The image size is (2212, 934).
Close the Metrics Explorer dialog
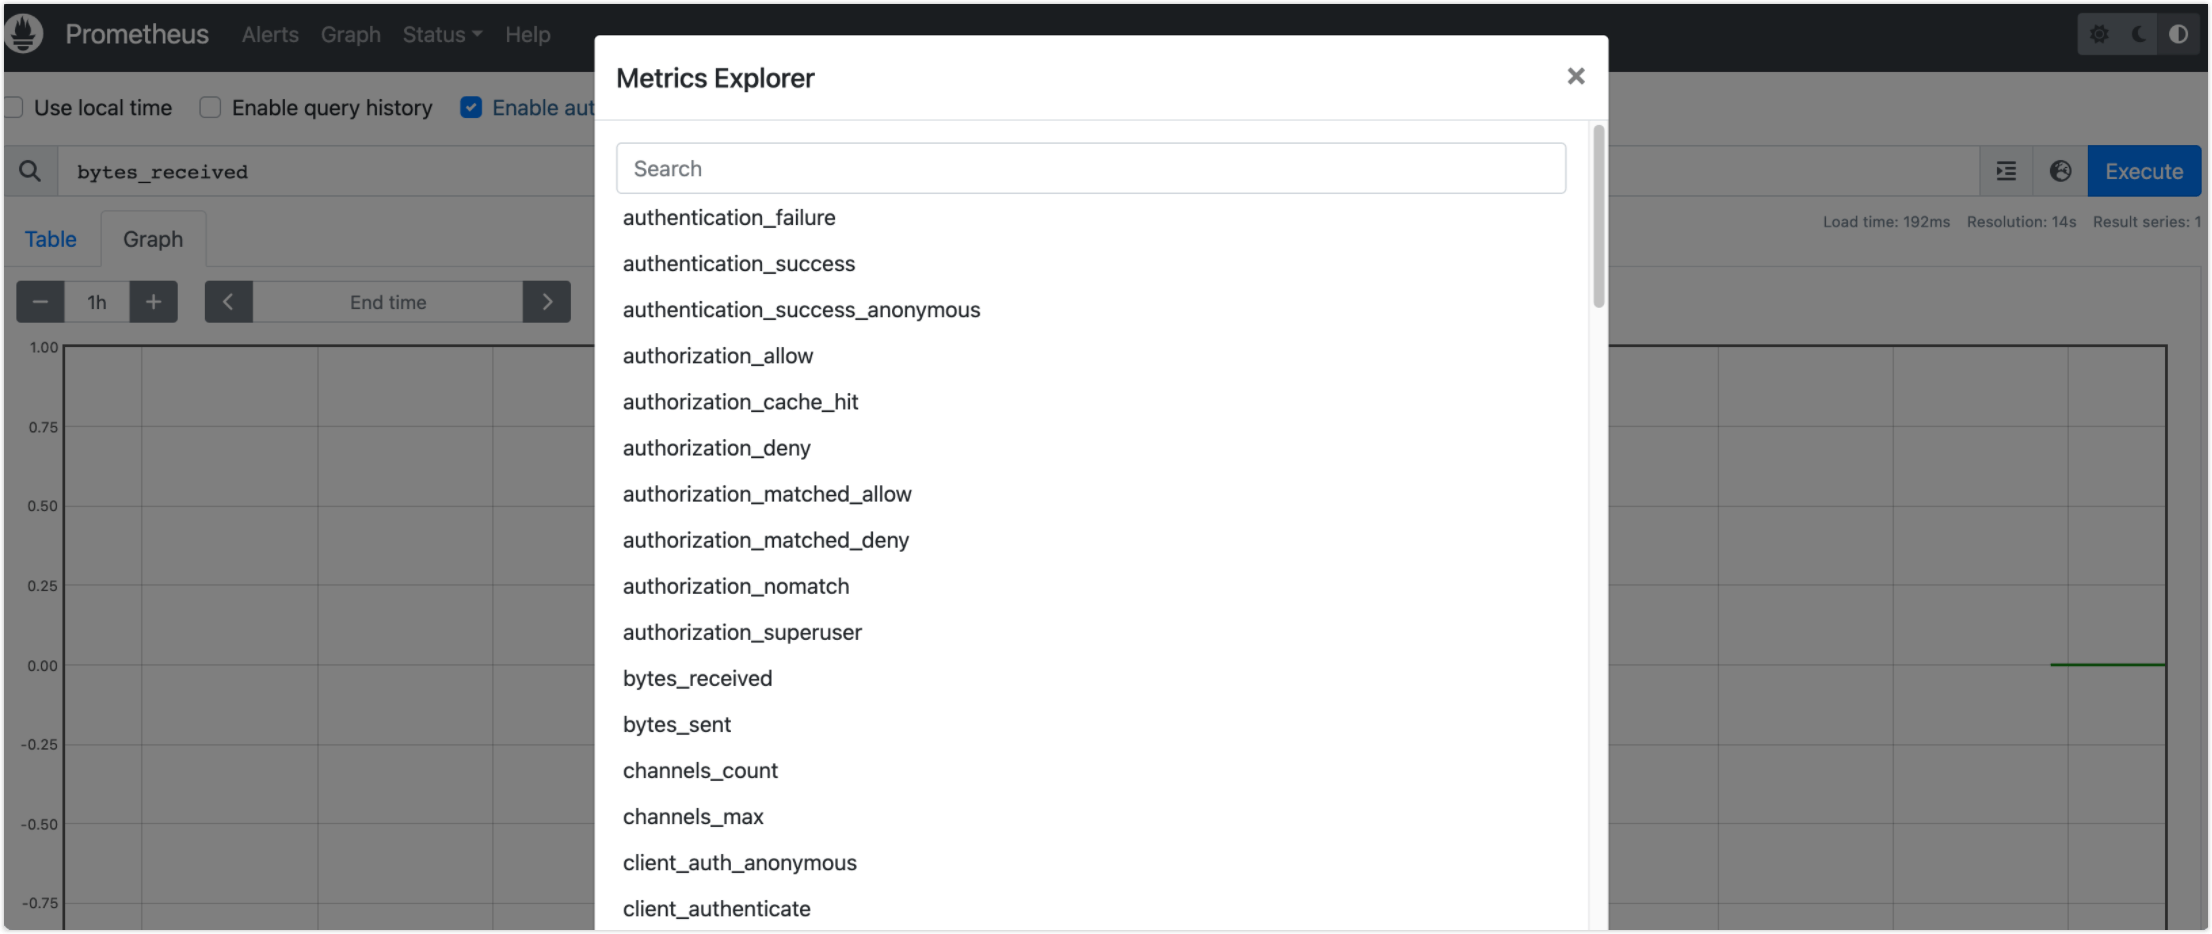coord(1576,76)
